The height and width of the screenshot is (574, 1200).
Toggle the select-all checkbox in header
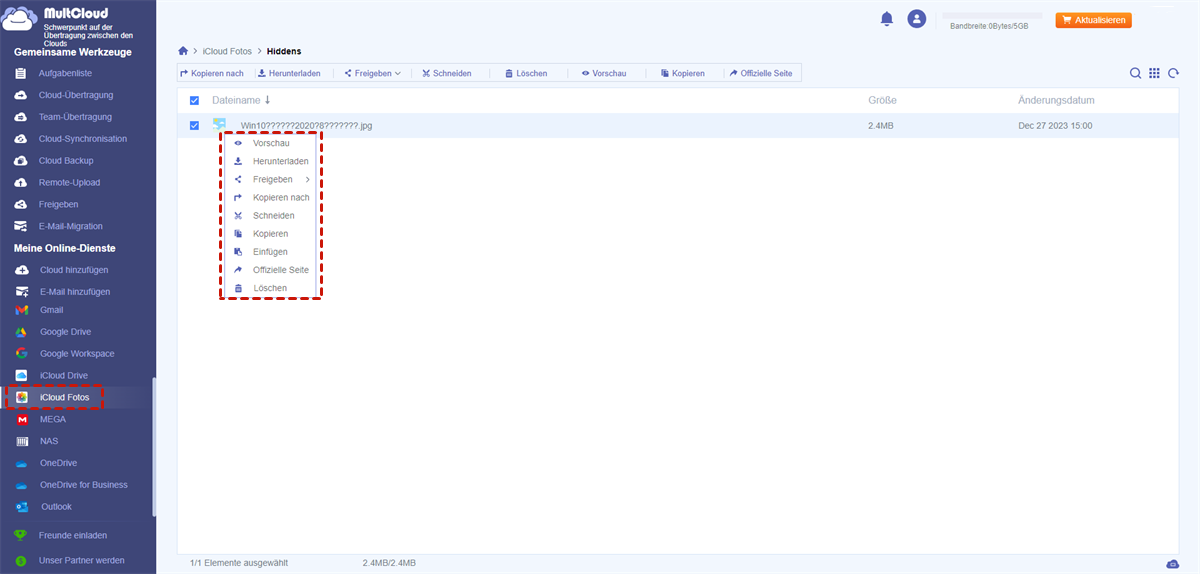click(194, 101)
